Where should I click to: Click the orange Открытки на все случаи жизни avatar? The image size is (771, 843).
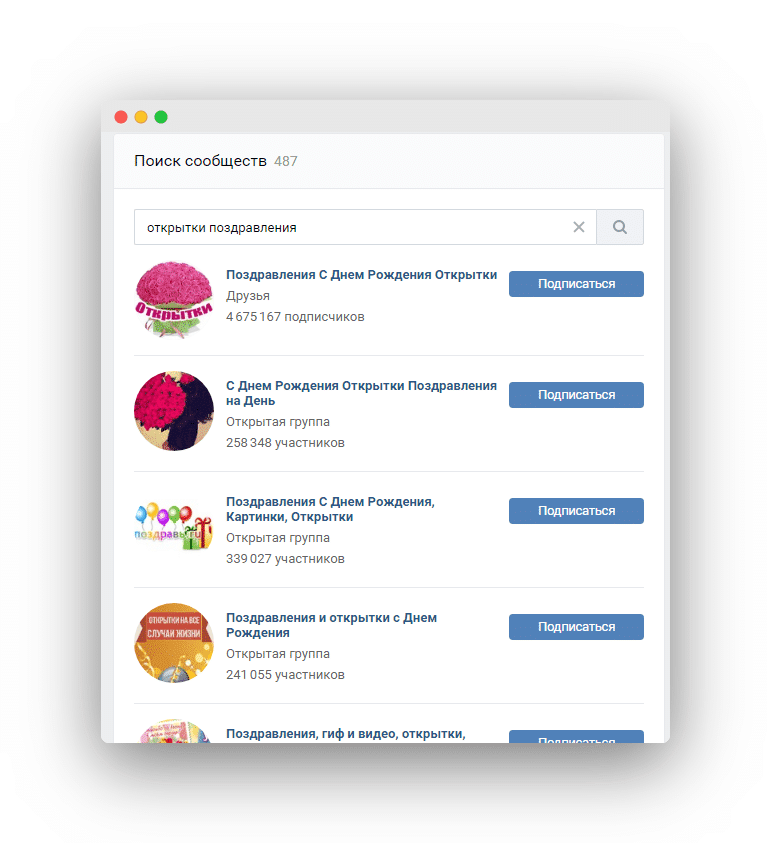pos(174,643)
